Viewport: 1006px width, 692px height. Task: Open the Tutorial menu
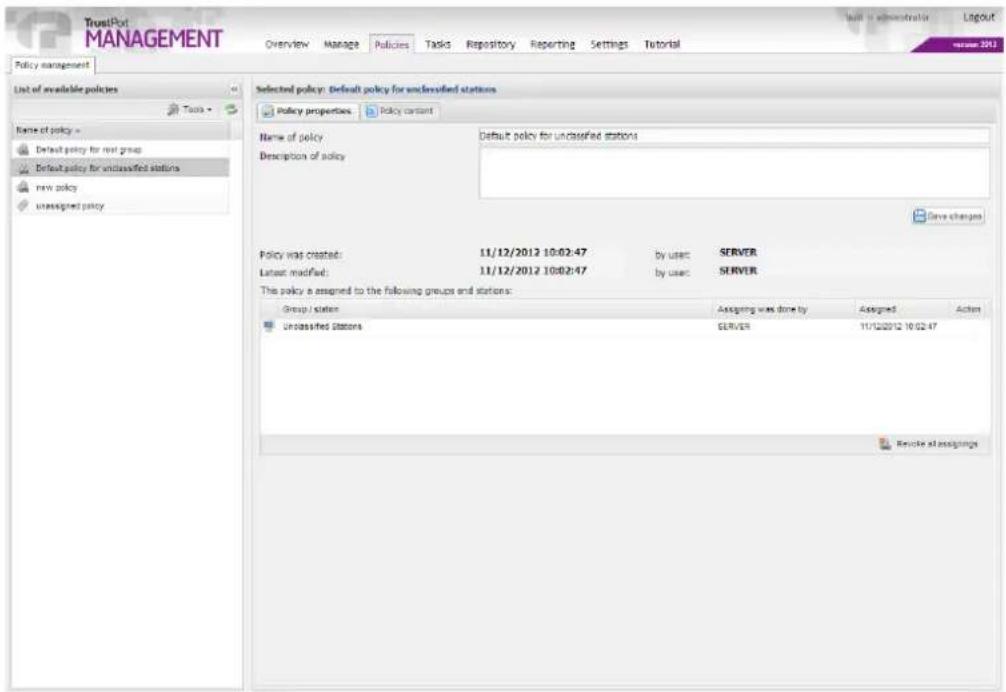tap(662, 44)
